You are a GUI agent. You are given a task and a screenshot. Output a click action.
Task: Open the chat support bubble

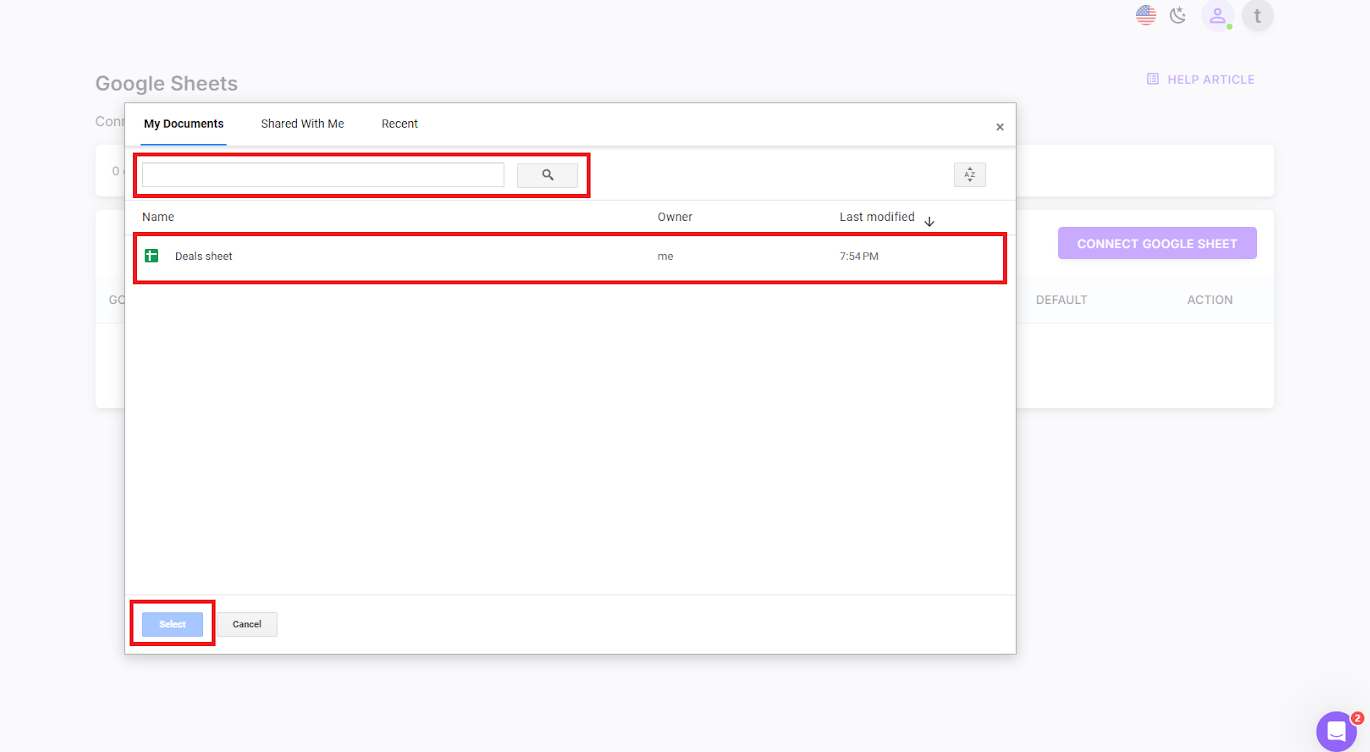point(1336,731)
